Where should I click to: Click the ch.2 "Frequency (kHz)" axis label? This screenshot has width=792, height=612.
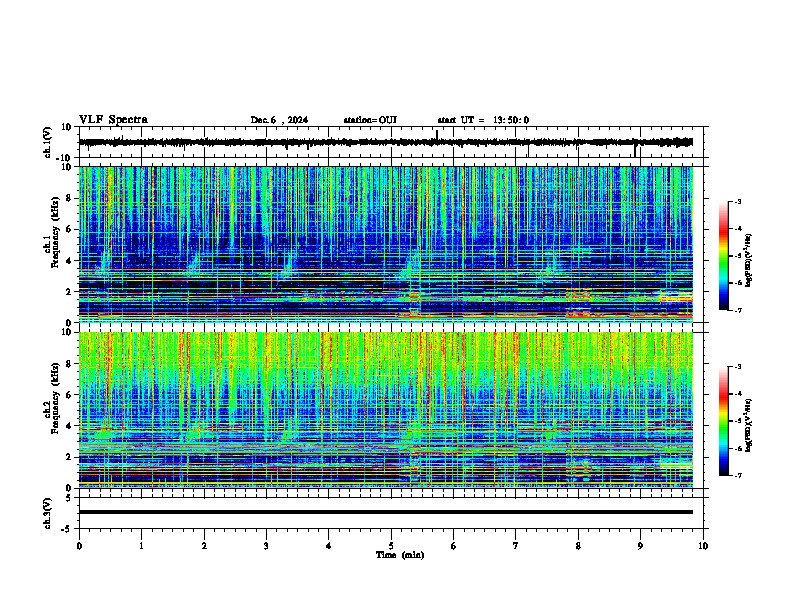[x=55, y=398]
